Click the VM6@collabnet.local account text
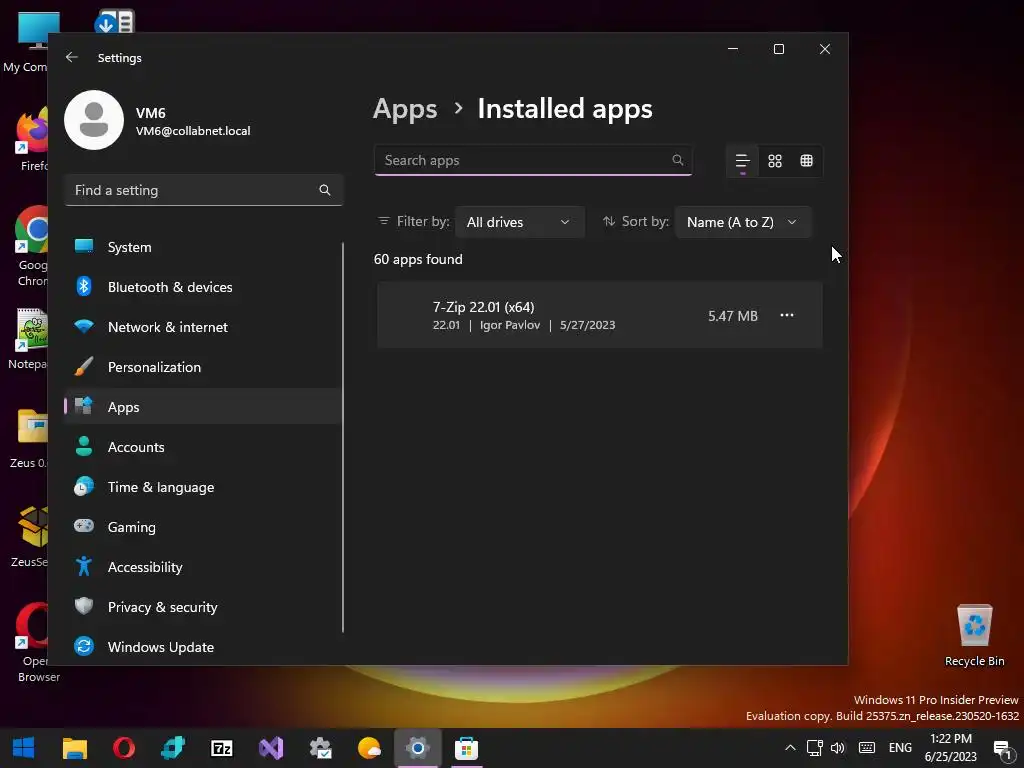This screenshot has width=1024, height=768. pos(193,131)
